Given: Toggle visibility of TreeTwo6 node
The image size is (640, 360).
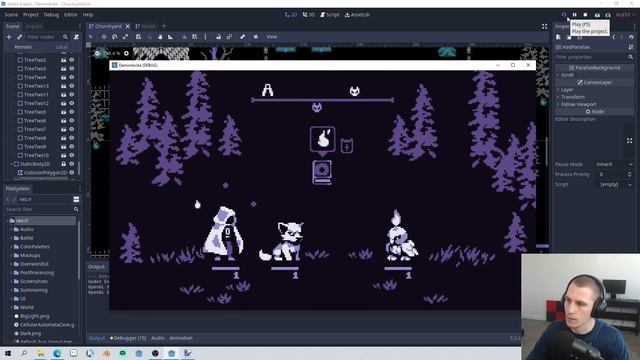Looking at the screenshot, I should pyautogui.click(x=72, y=121).
